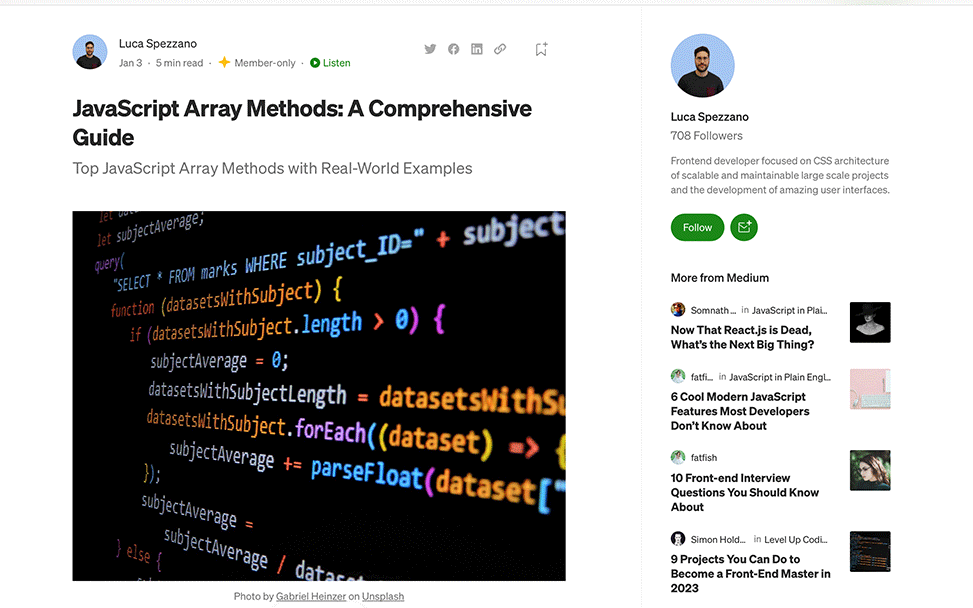The height and width of the screenshot is (608, 973).
Task: Open author avatar beside article byline
Action: point(90,51)
